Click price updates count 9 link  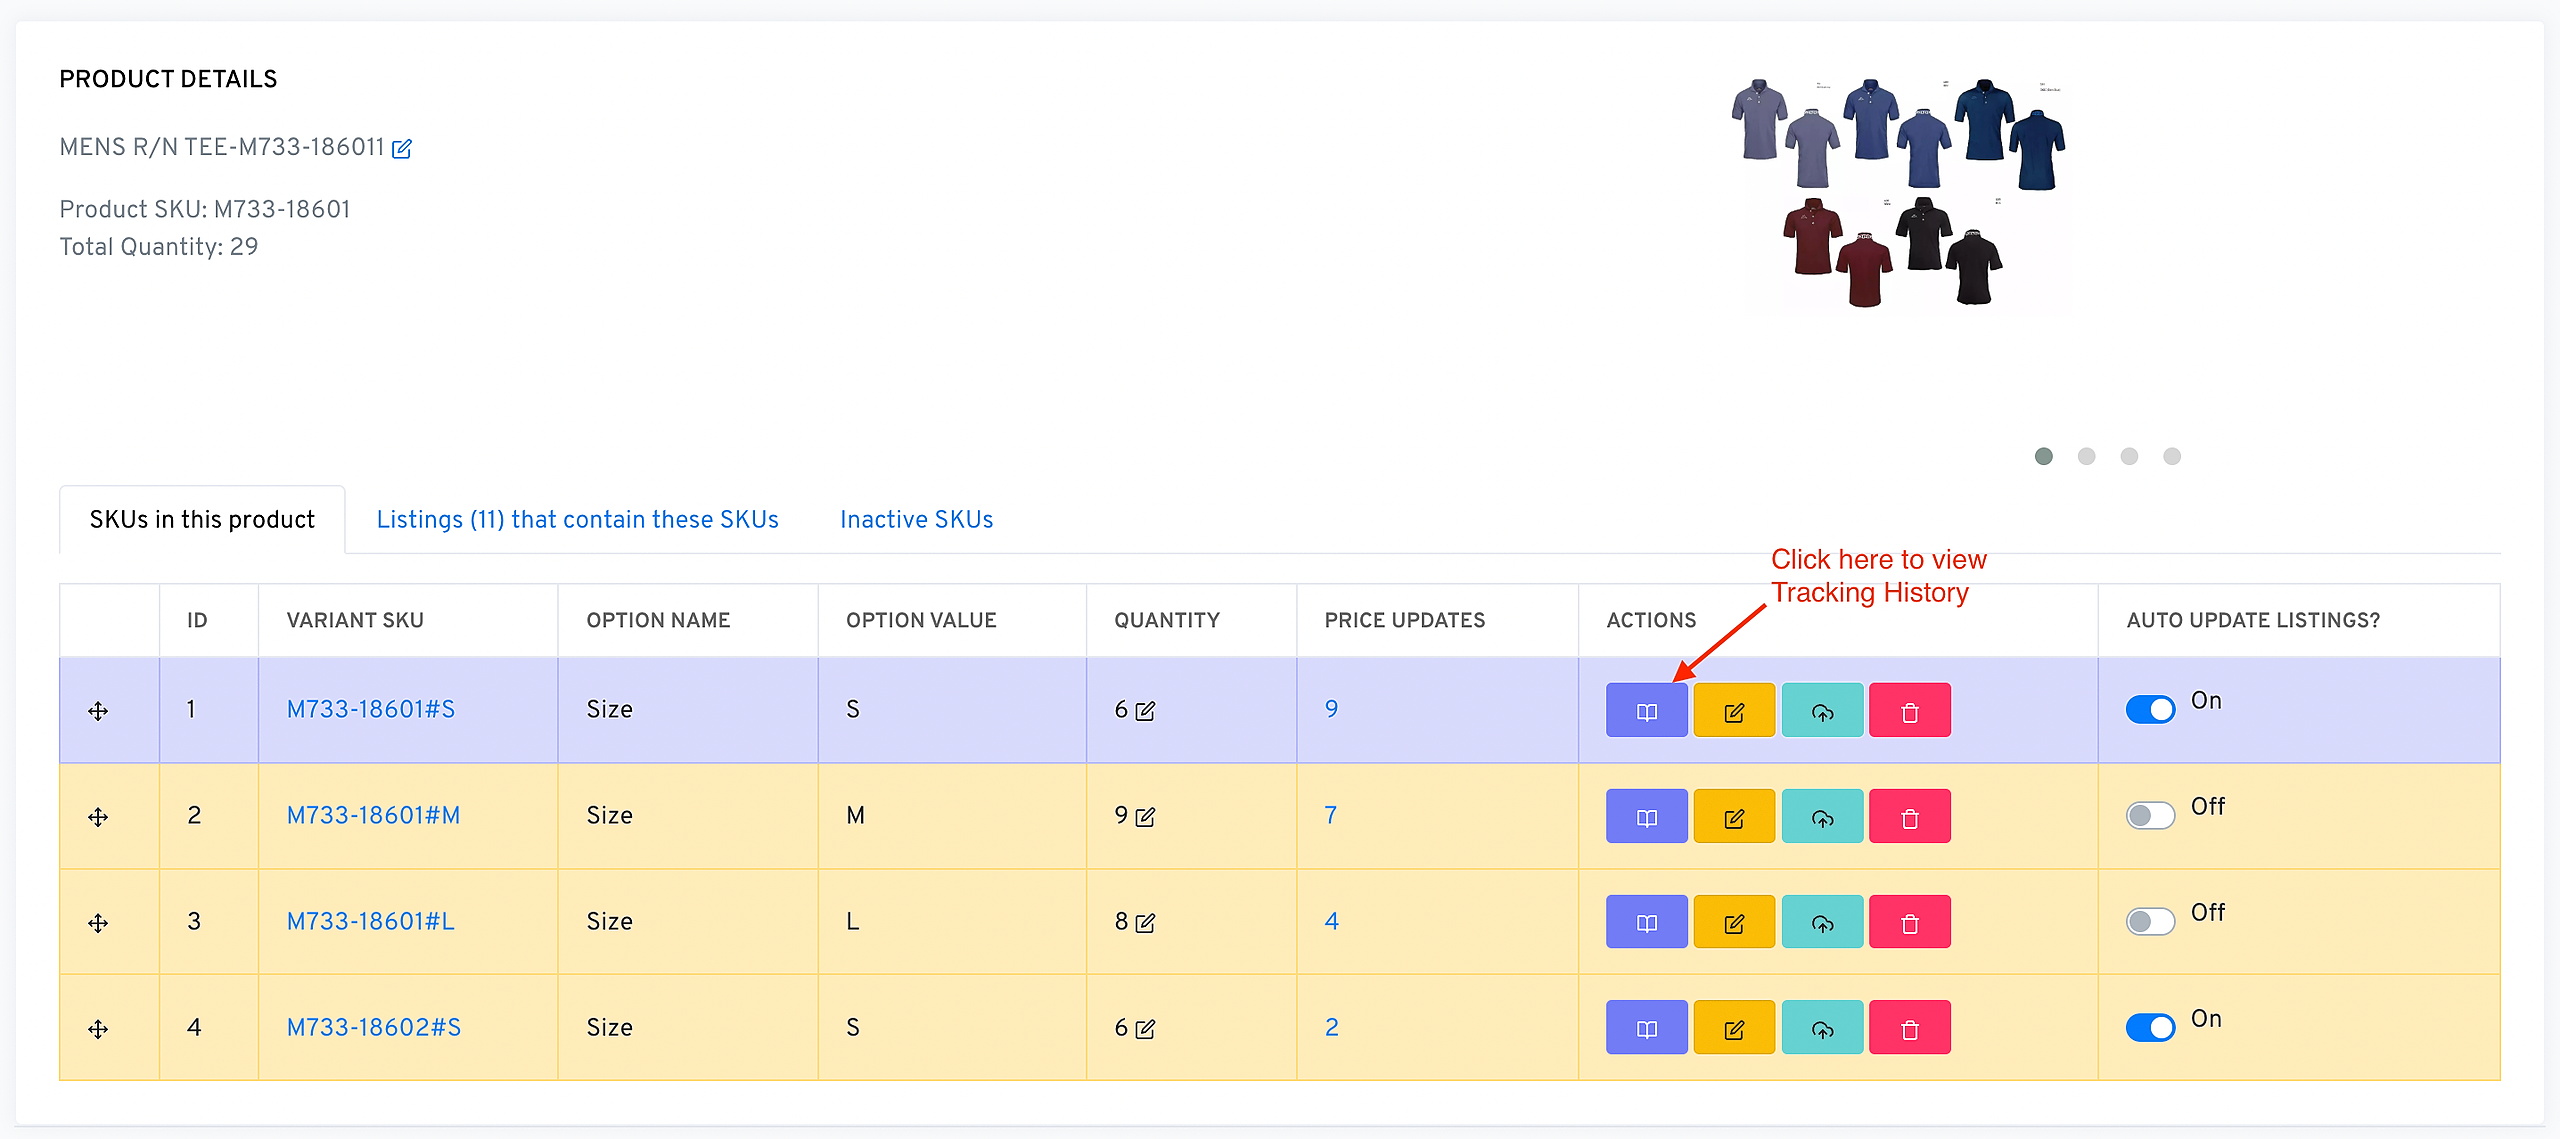(x=1331, y=709)
